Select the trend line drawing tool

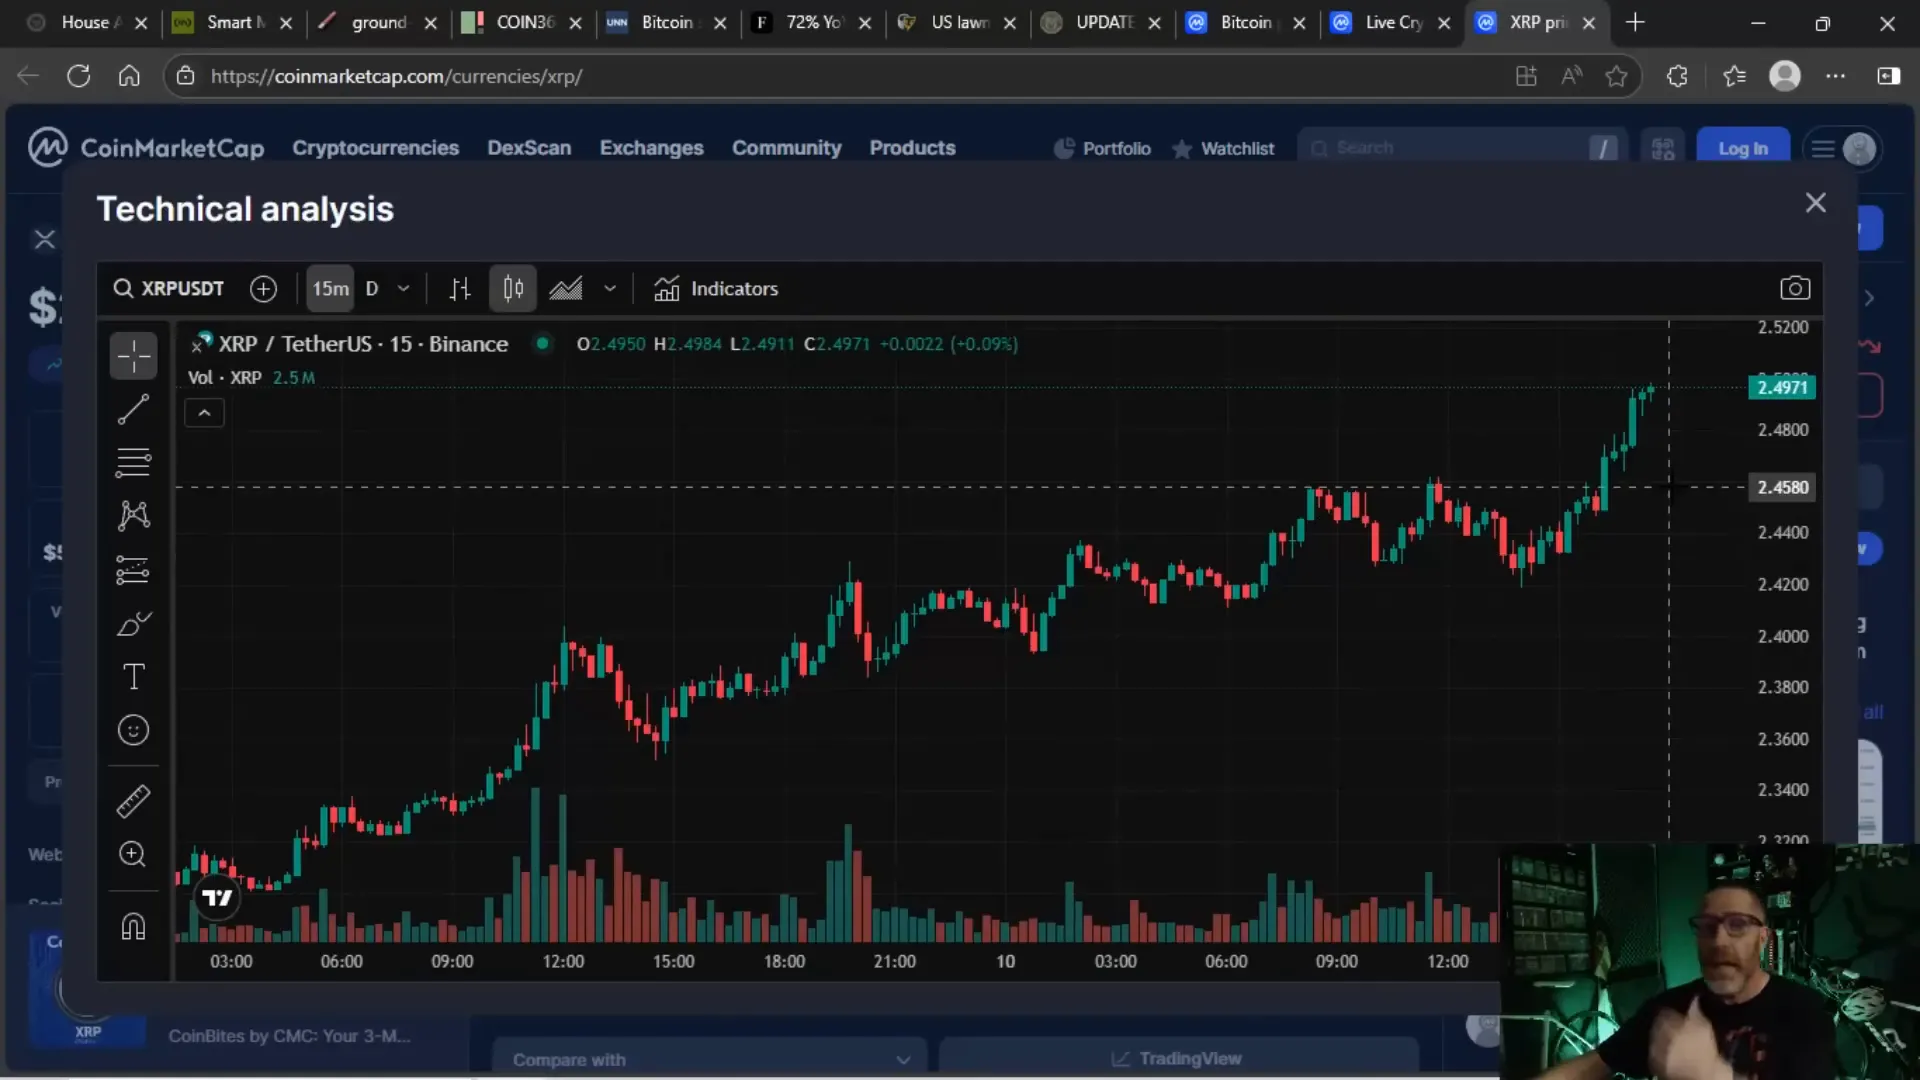click(133, 409)
